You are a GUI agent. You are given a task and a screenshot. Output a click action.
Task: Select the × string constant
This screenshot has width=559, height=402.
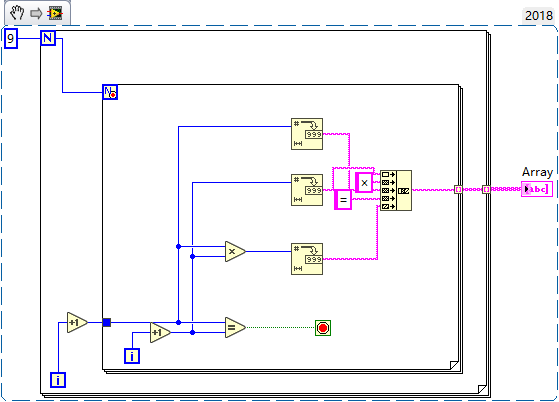tap(364, 183)
